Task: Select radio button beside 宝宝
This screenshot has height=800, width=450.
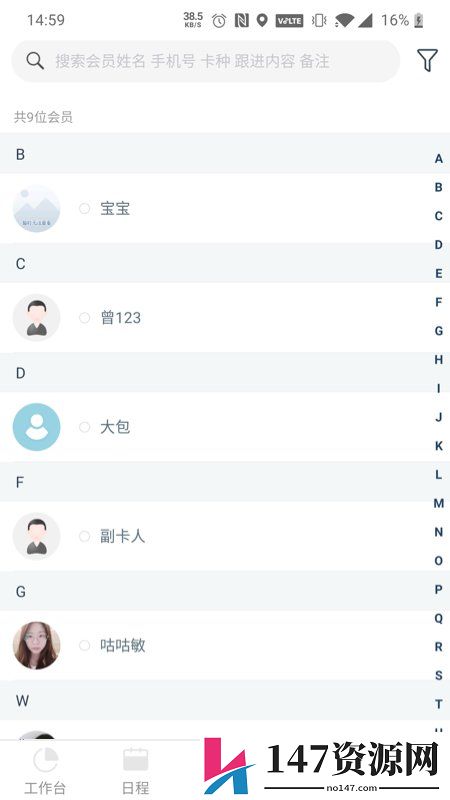Action: (x=85, y=208)
